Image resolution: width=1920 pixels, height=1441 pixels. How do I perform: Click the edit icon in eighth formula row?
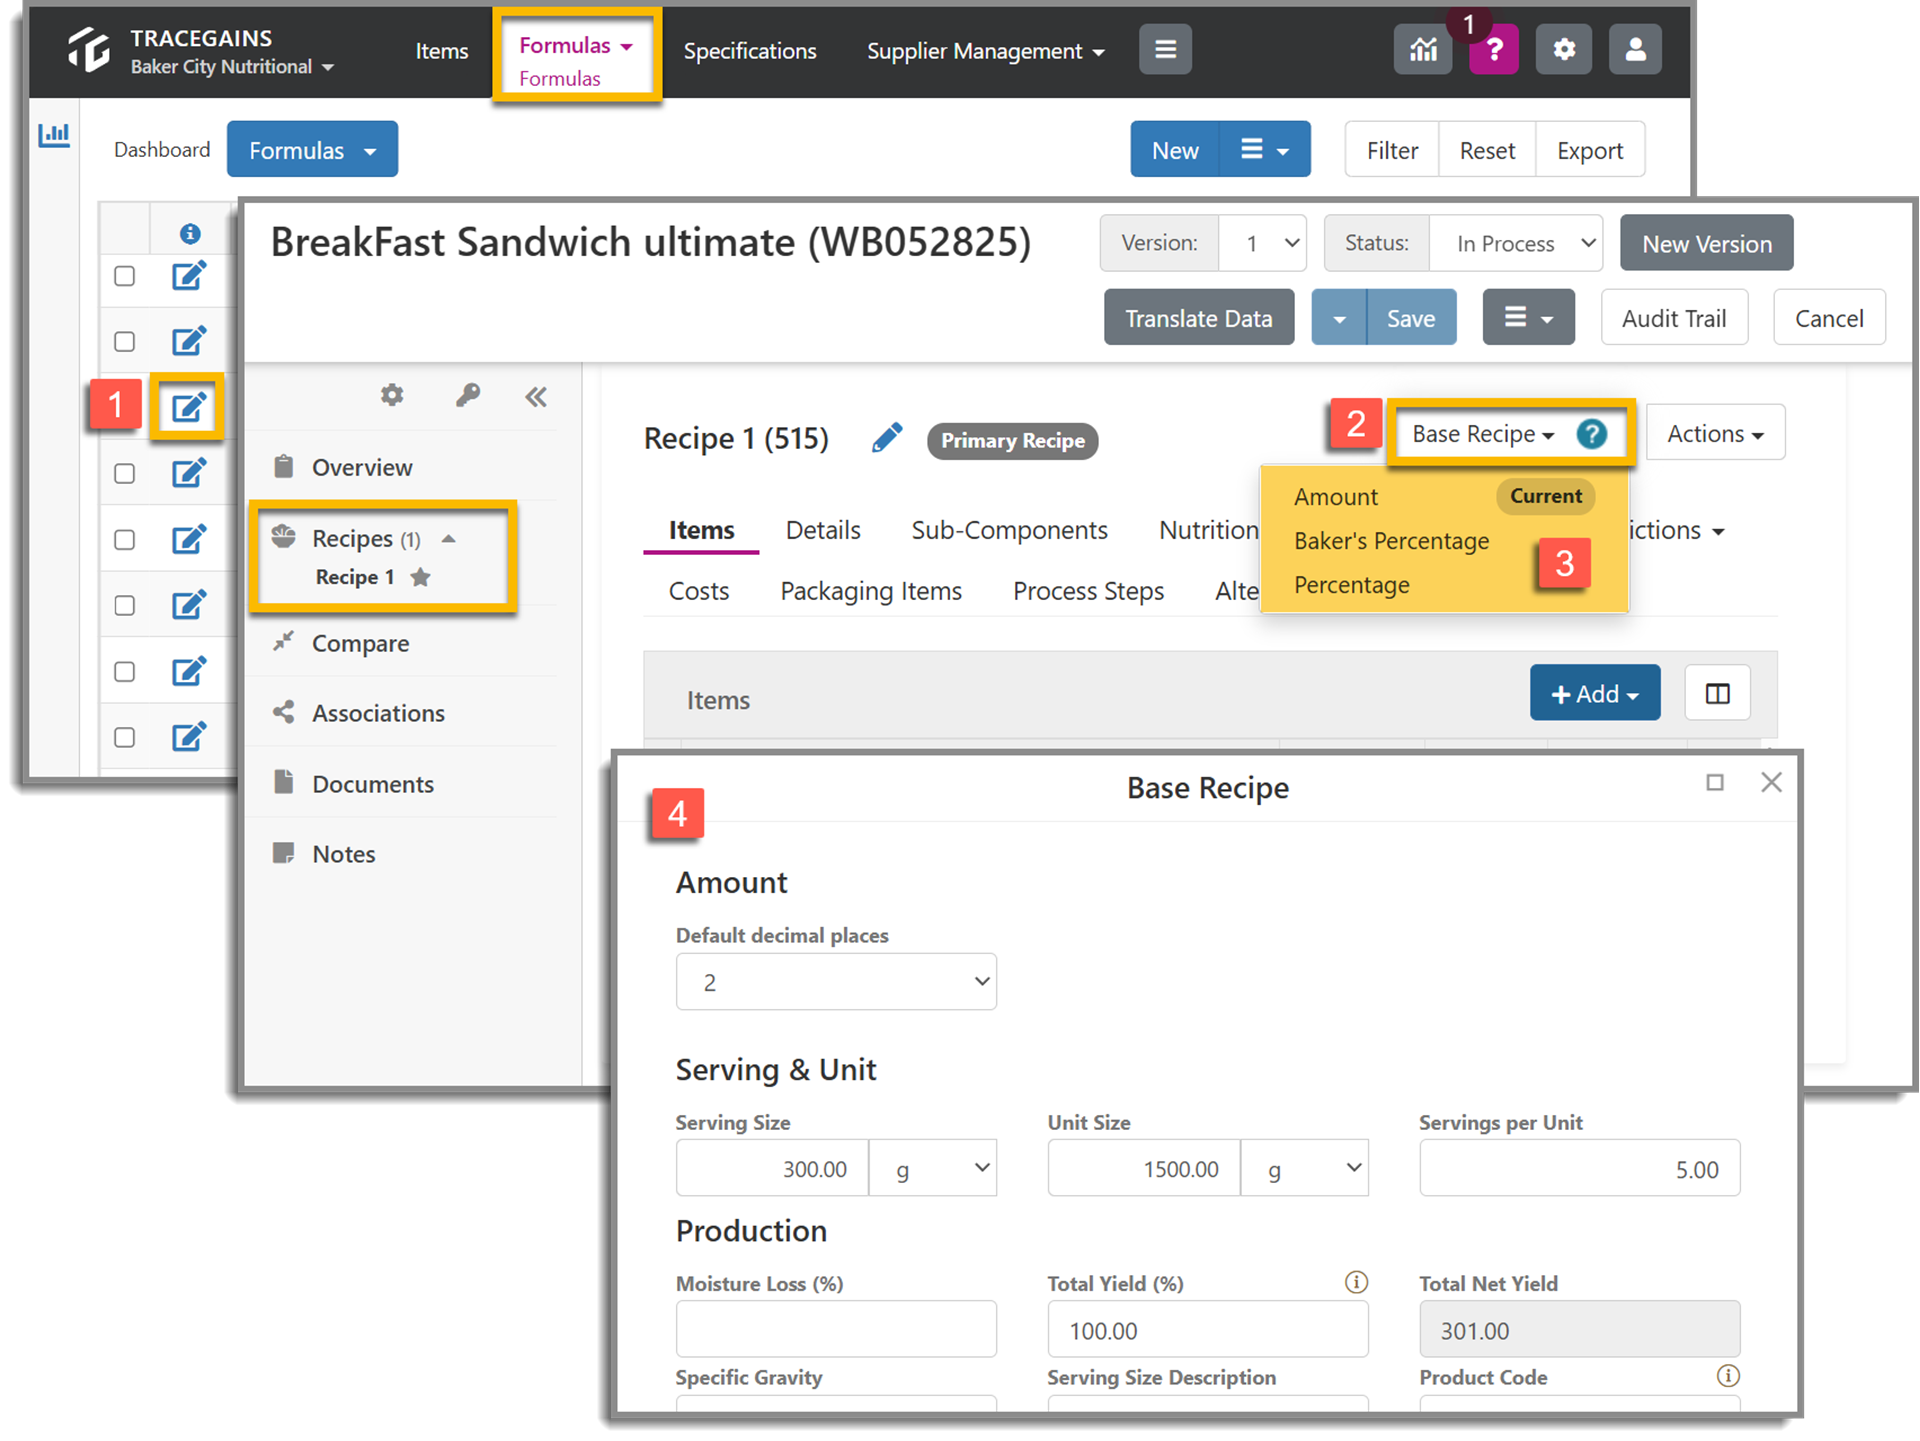189,737
